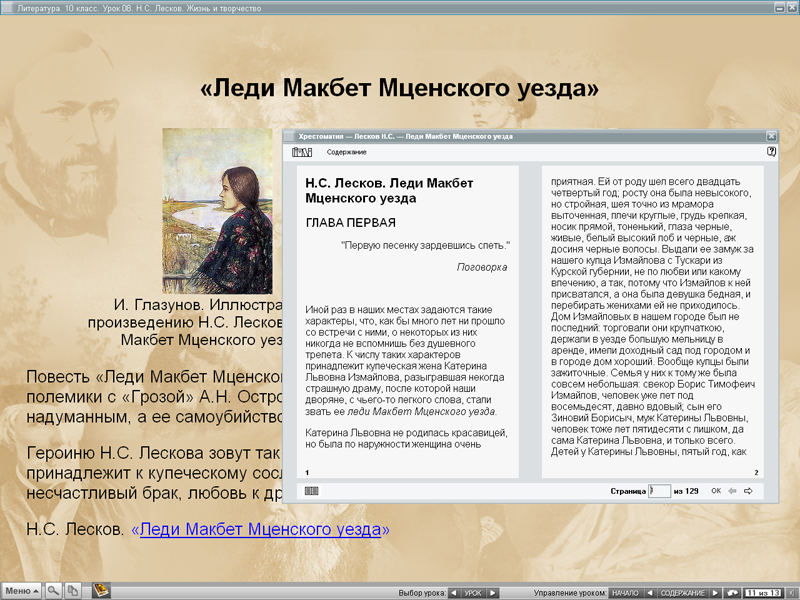Click the СОДЕРЖАНИЕ button in lesson controls
Screen dimensions: 800x600
tap(682, 593)
